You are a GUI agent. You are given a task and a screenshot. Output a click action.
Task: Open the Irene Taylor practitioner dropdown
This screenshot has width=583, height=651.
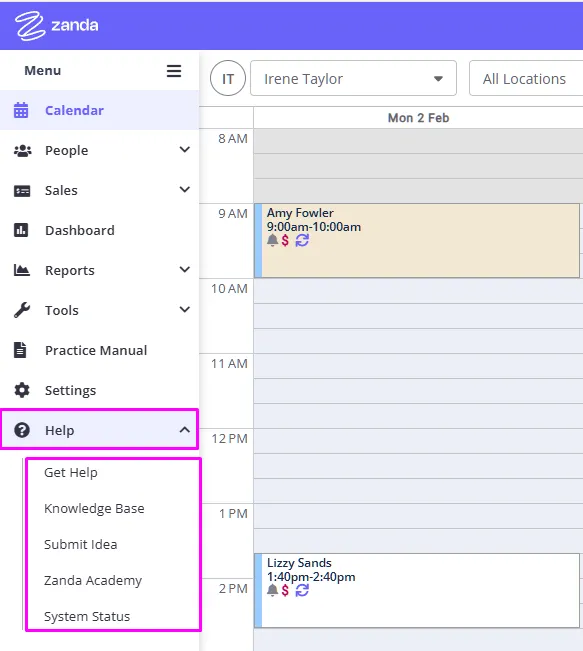point(353,78)
